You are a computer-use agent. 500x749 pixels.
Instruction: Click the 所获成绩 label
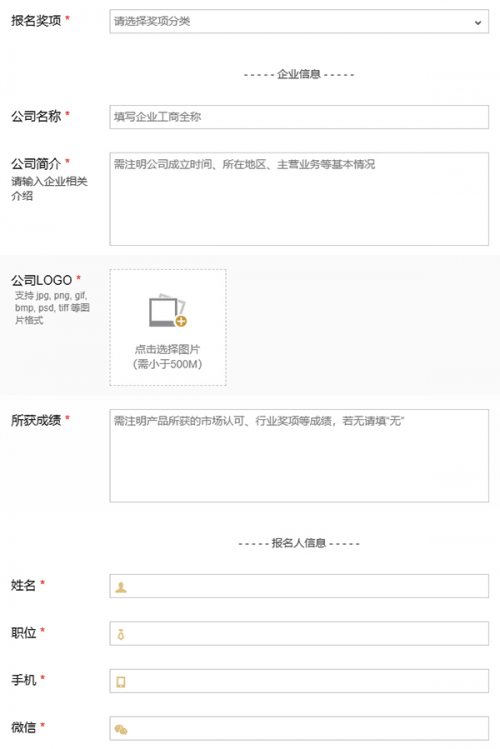(x=36, y=420)
